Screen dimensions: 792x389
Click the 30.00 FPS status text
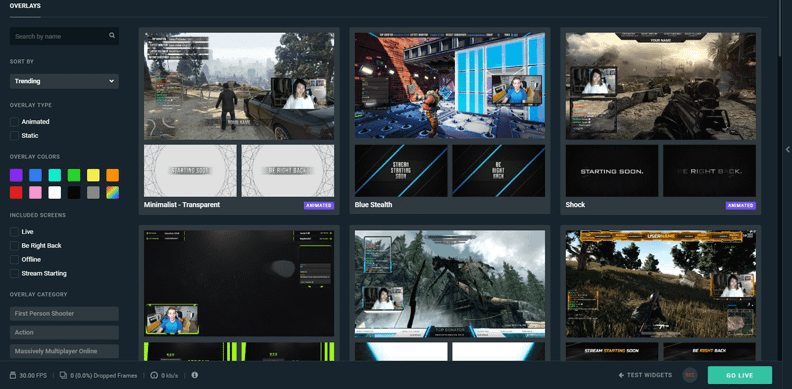33,376
